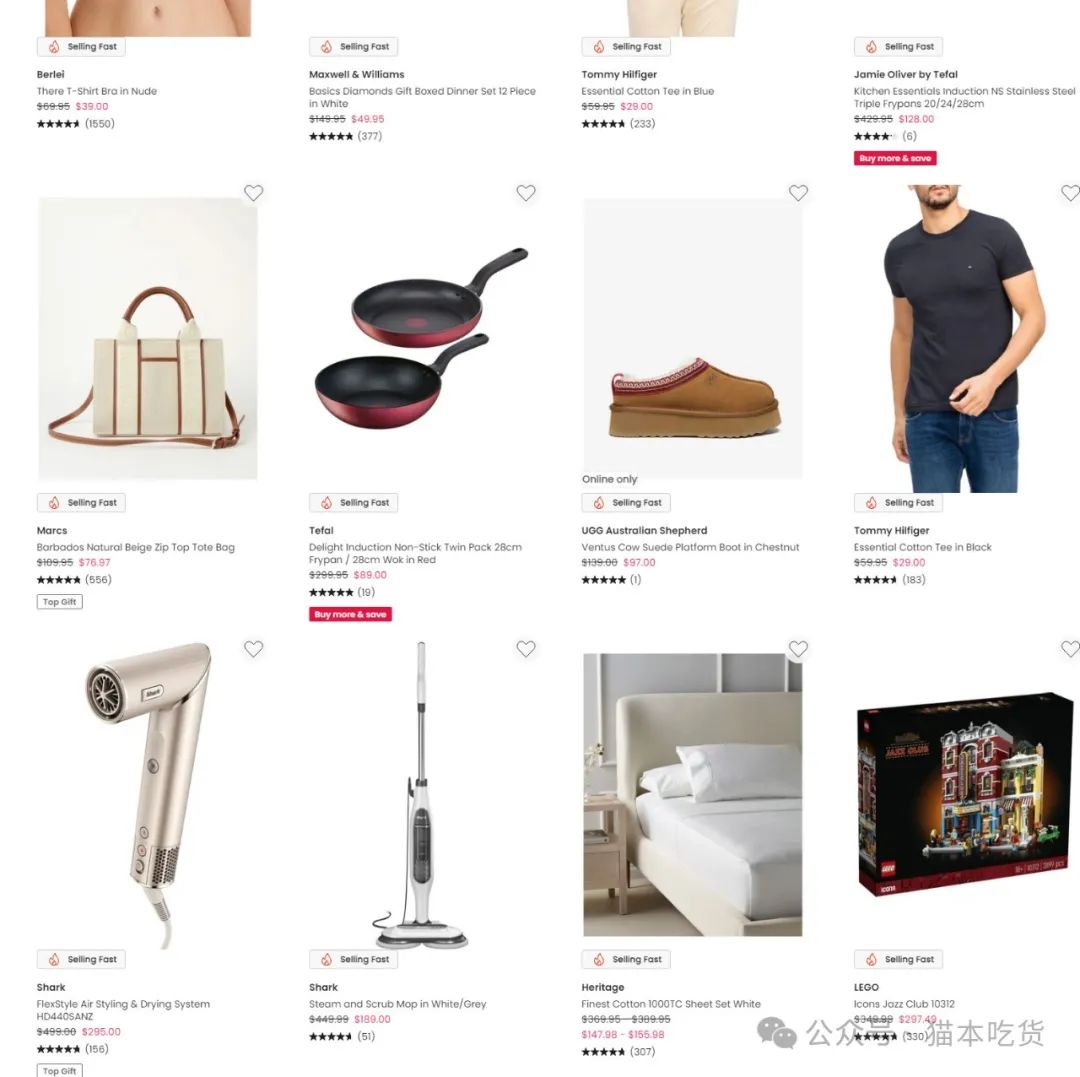The image size is (1080, 1077).
Task: Open Steam and Scrub Mop in White/Grey
Action: pyautogui.click(x=397, y=1004)
